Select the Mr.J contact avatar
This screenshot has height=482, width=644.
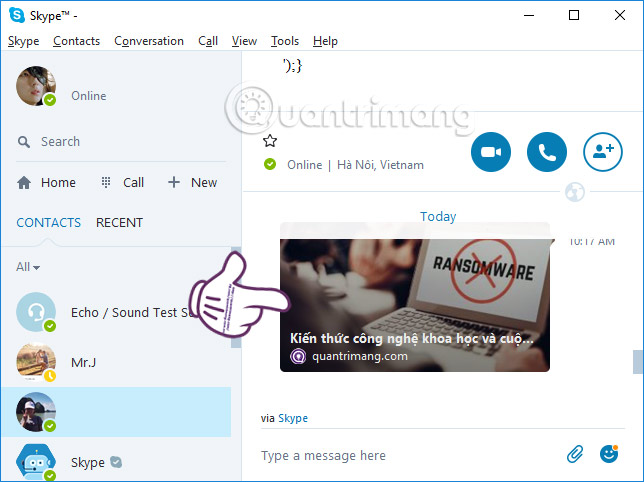36,362
